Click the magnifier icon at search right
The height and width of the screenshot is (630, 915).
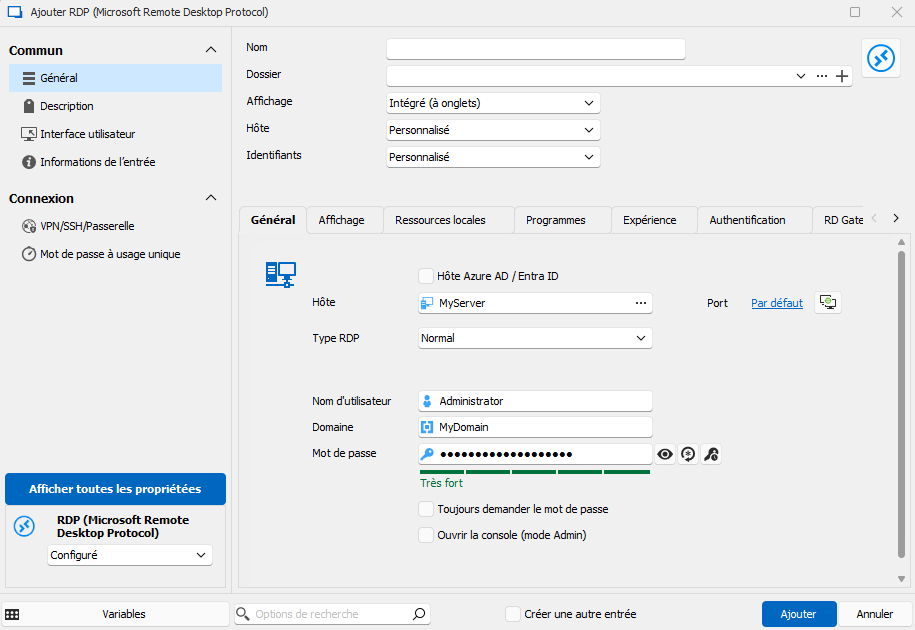(418, 614)
